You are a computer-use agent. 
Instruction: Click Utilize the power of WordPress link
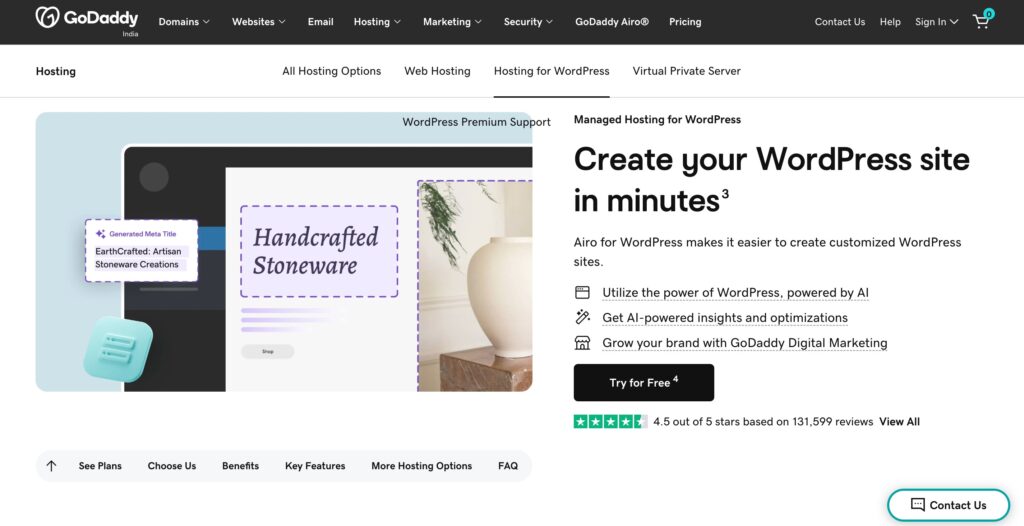click(x=735, y=293)
